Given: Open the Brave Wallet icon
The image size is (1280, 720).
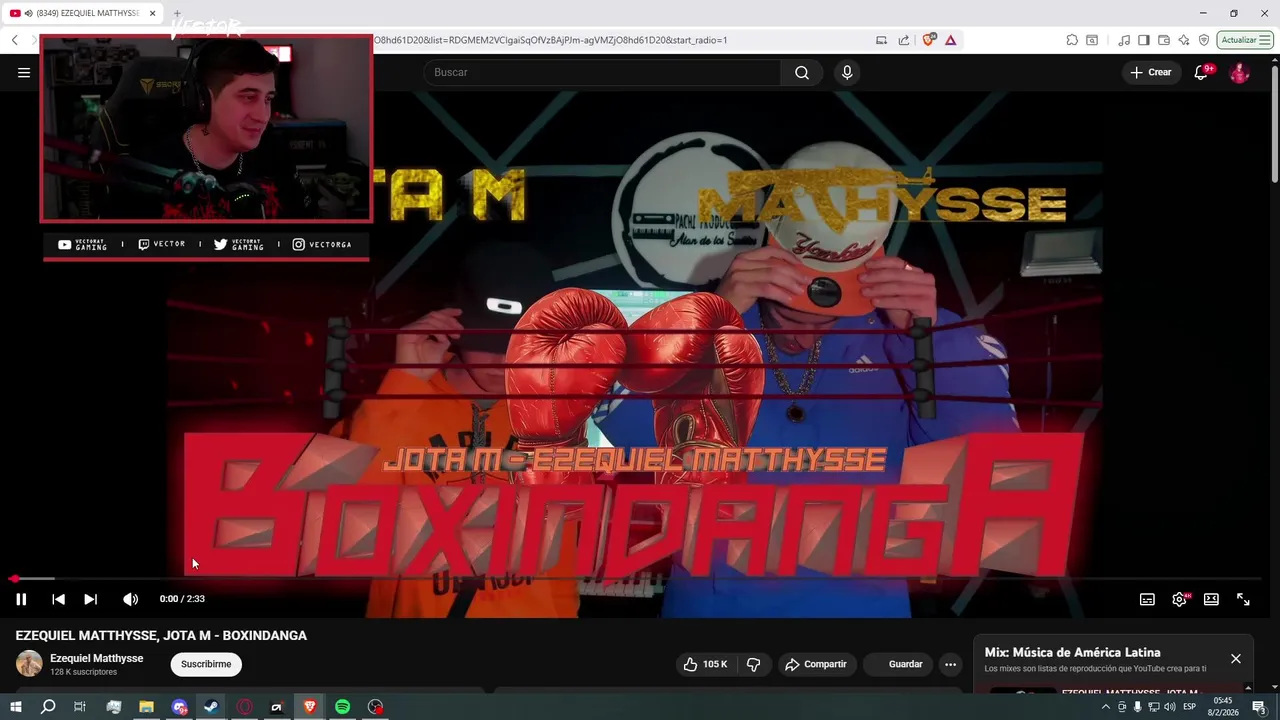Looking at the screenshot, I should pyautogui.click(x=1164, y=40).
